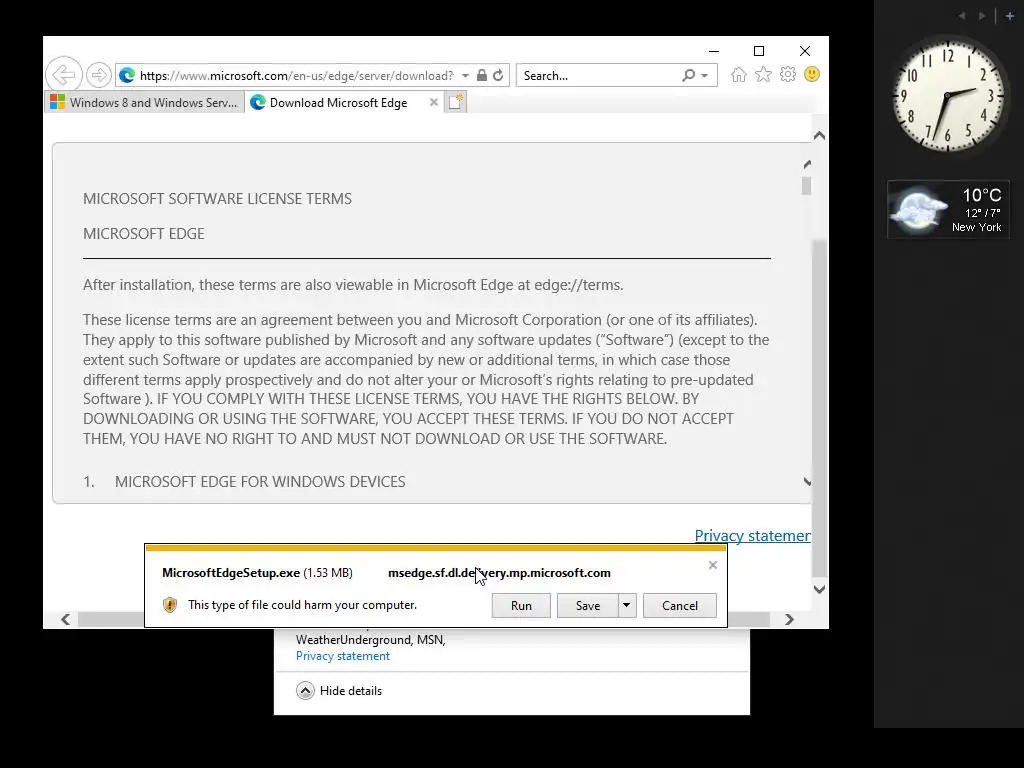This screenshot has width=1024, height=768.
Task: Collapse details with Hide details chevron
Action: pos(305,690)
